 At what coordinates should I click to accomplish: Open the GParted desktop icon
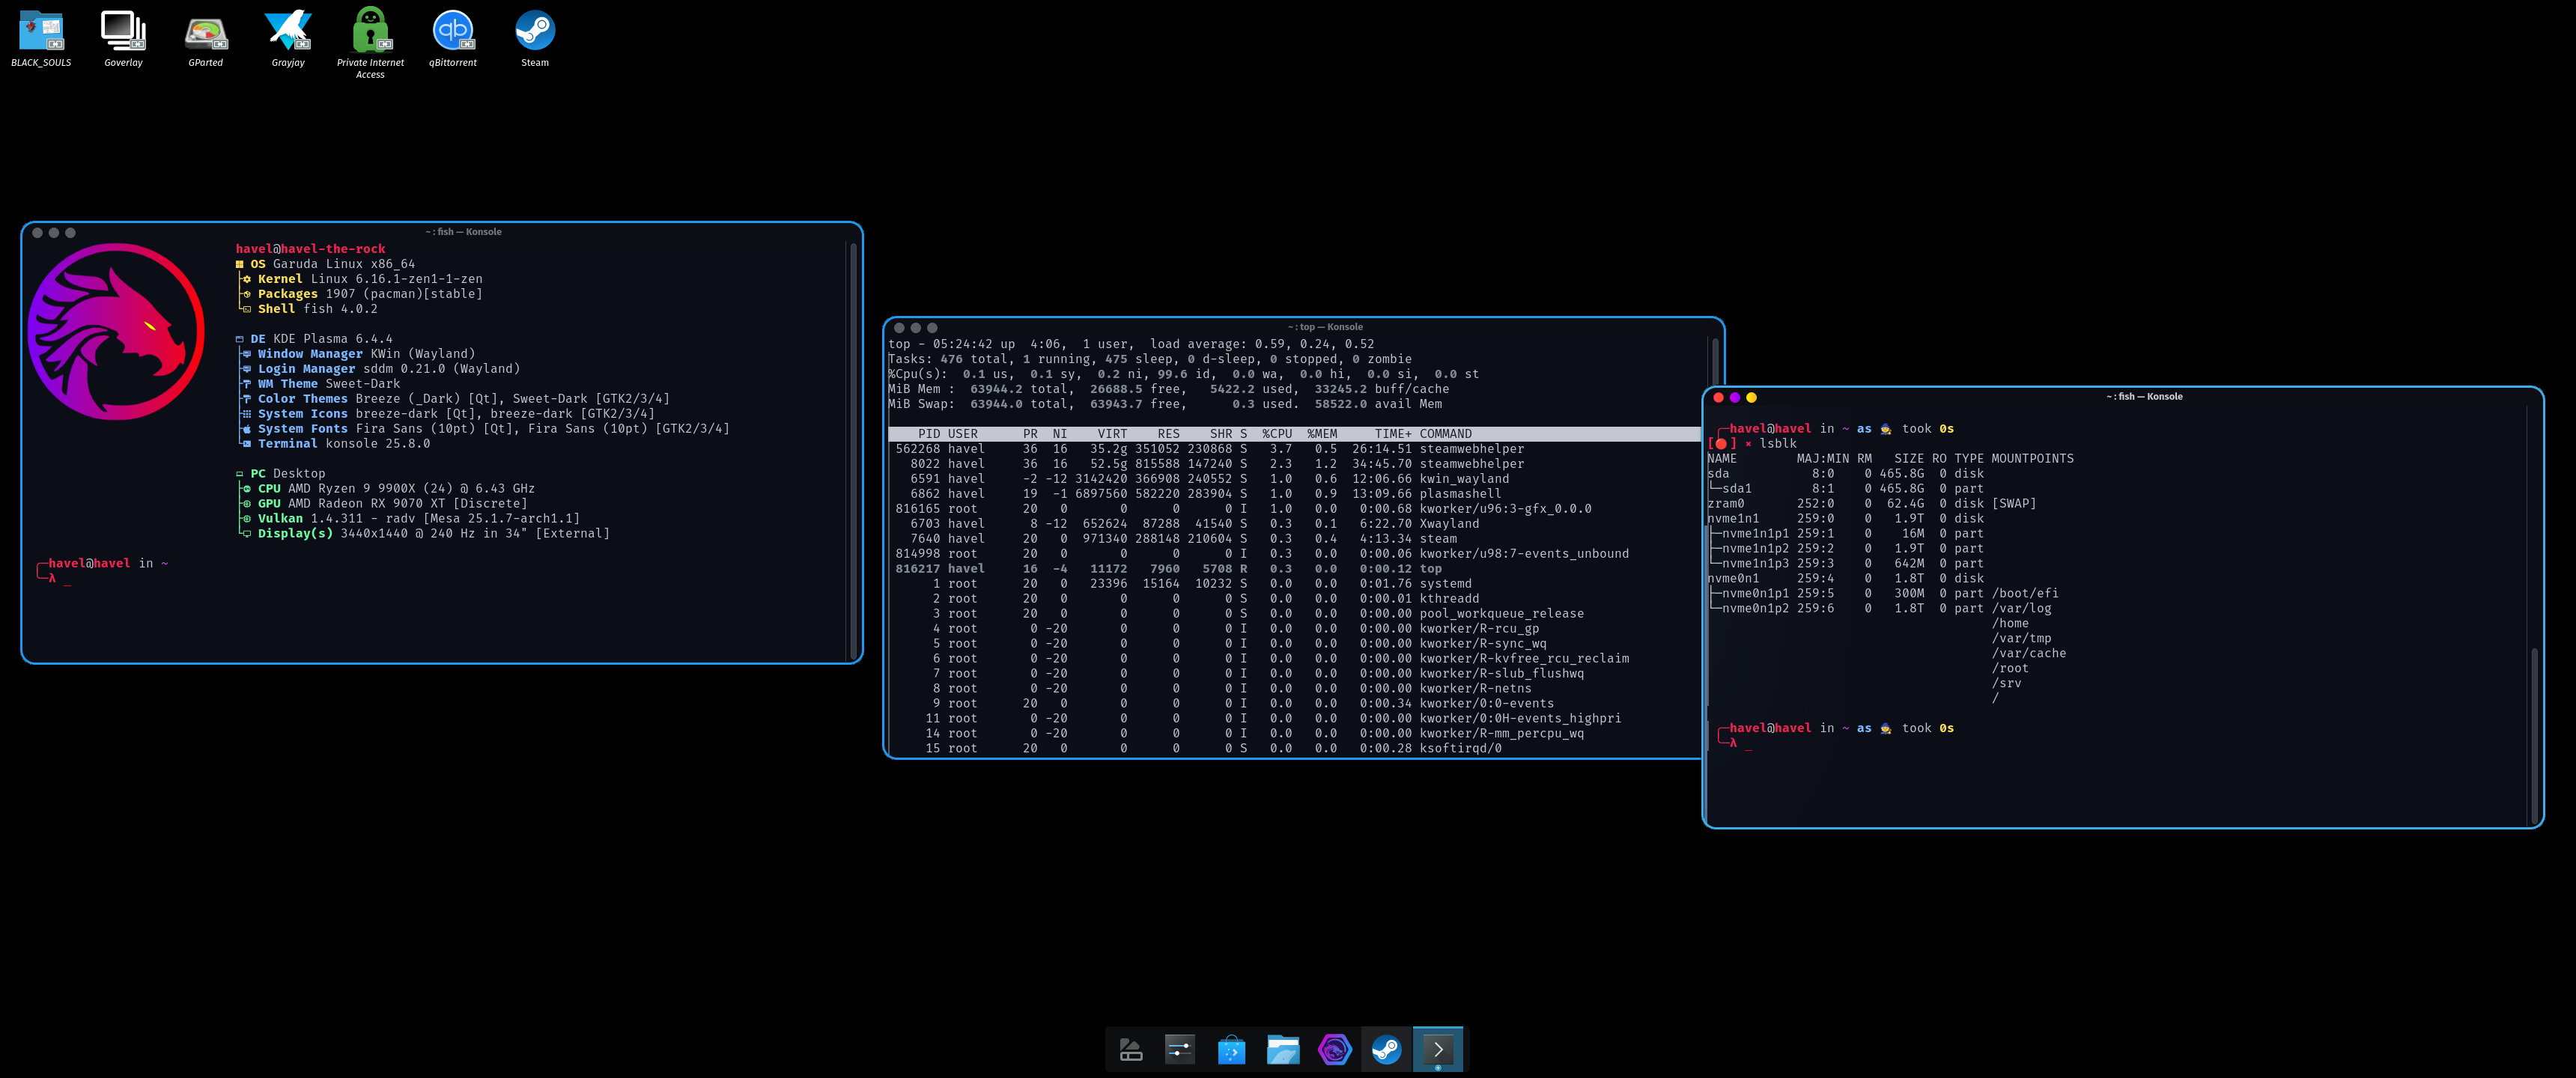click(206, 33)
